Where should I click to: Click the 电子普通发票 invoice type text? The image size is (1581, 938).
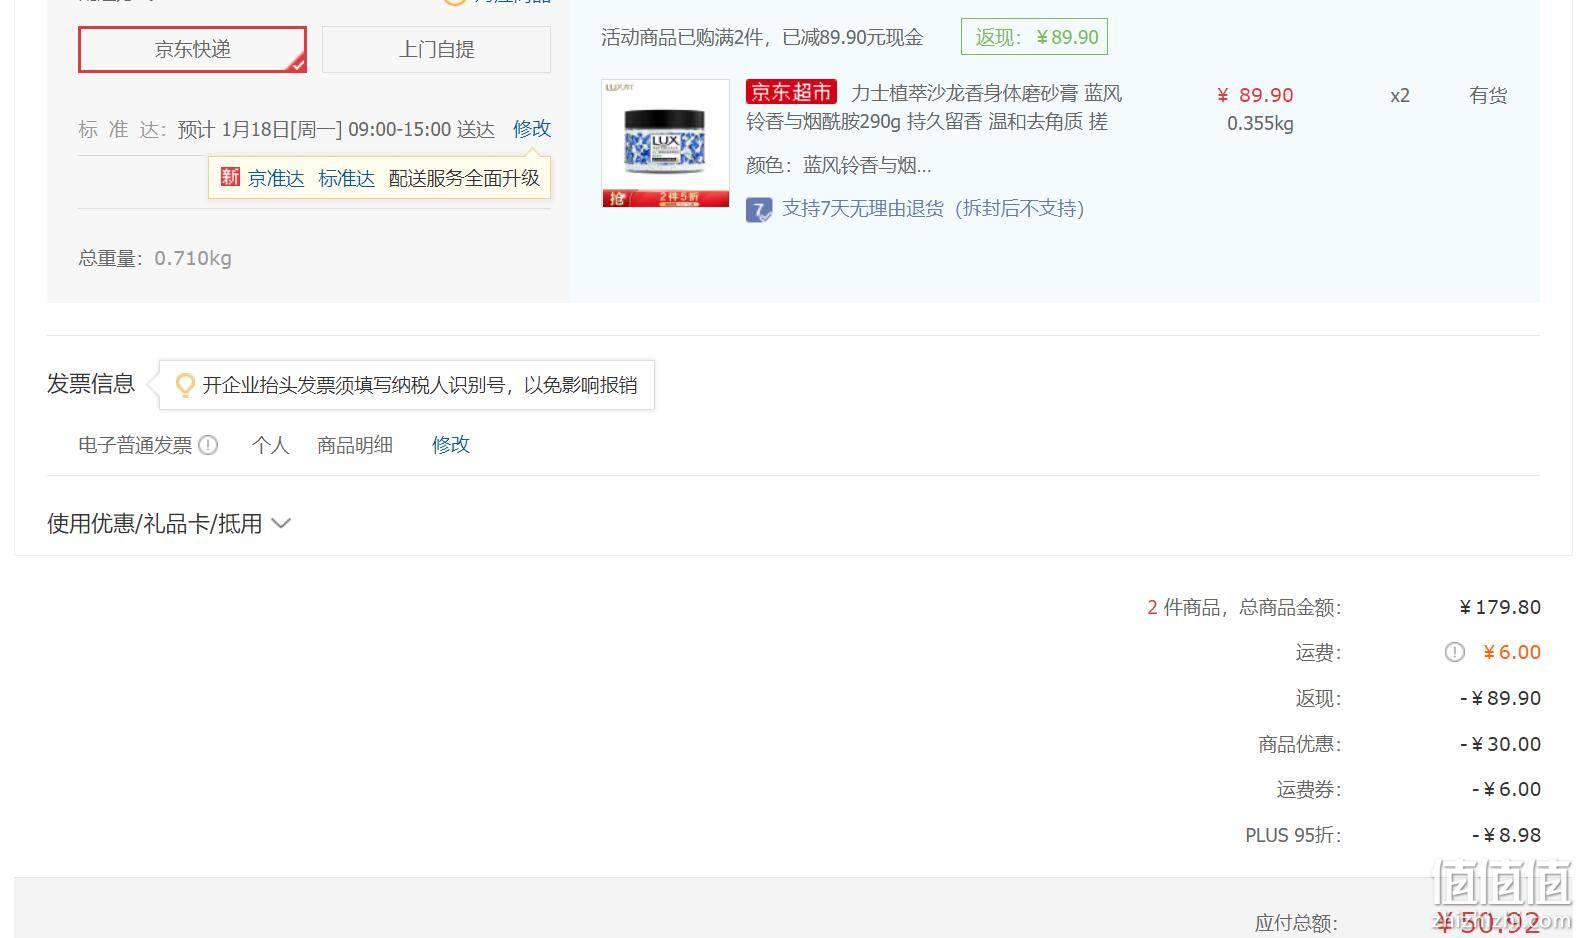135,445
